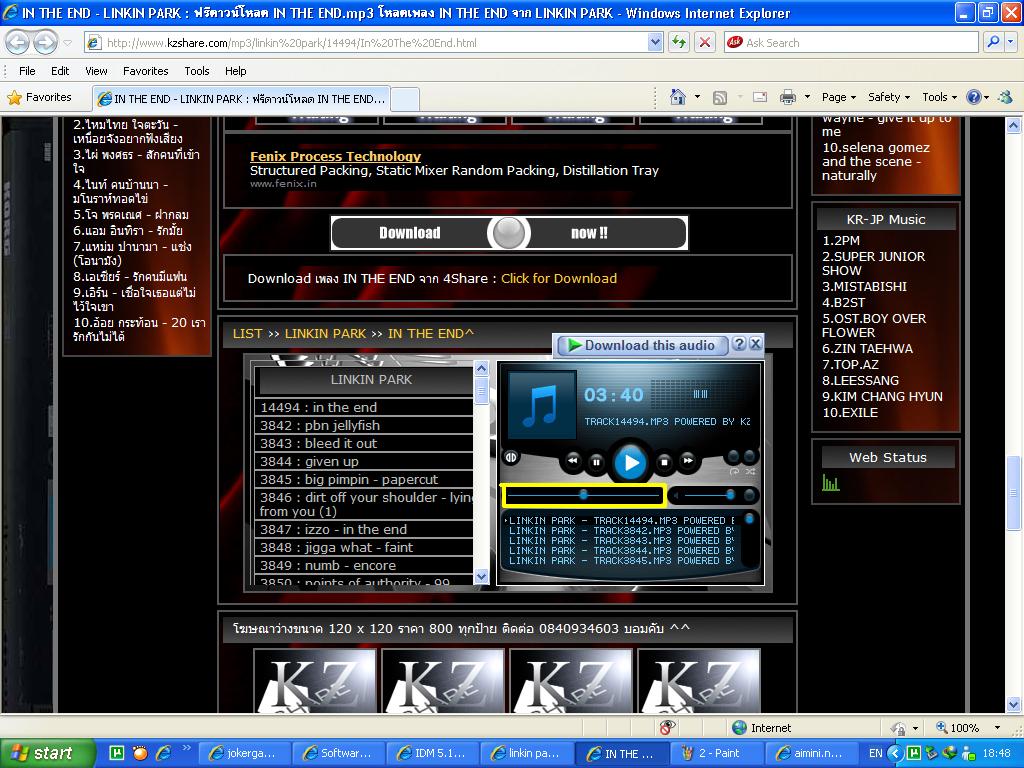This screenshot has height=768, width=1024.
Task: Open the search provider dropdown arrow
Action: click(x=1011, y=42)
